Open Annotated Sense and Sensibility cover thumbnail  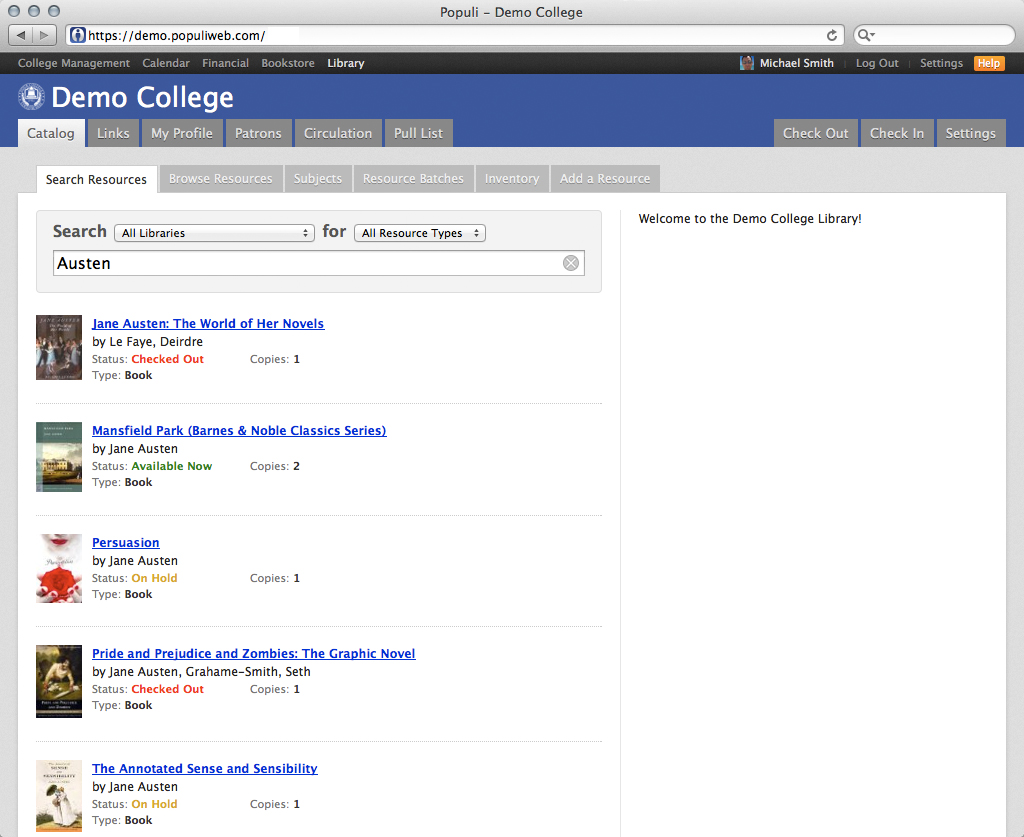(x=59, y=796)
